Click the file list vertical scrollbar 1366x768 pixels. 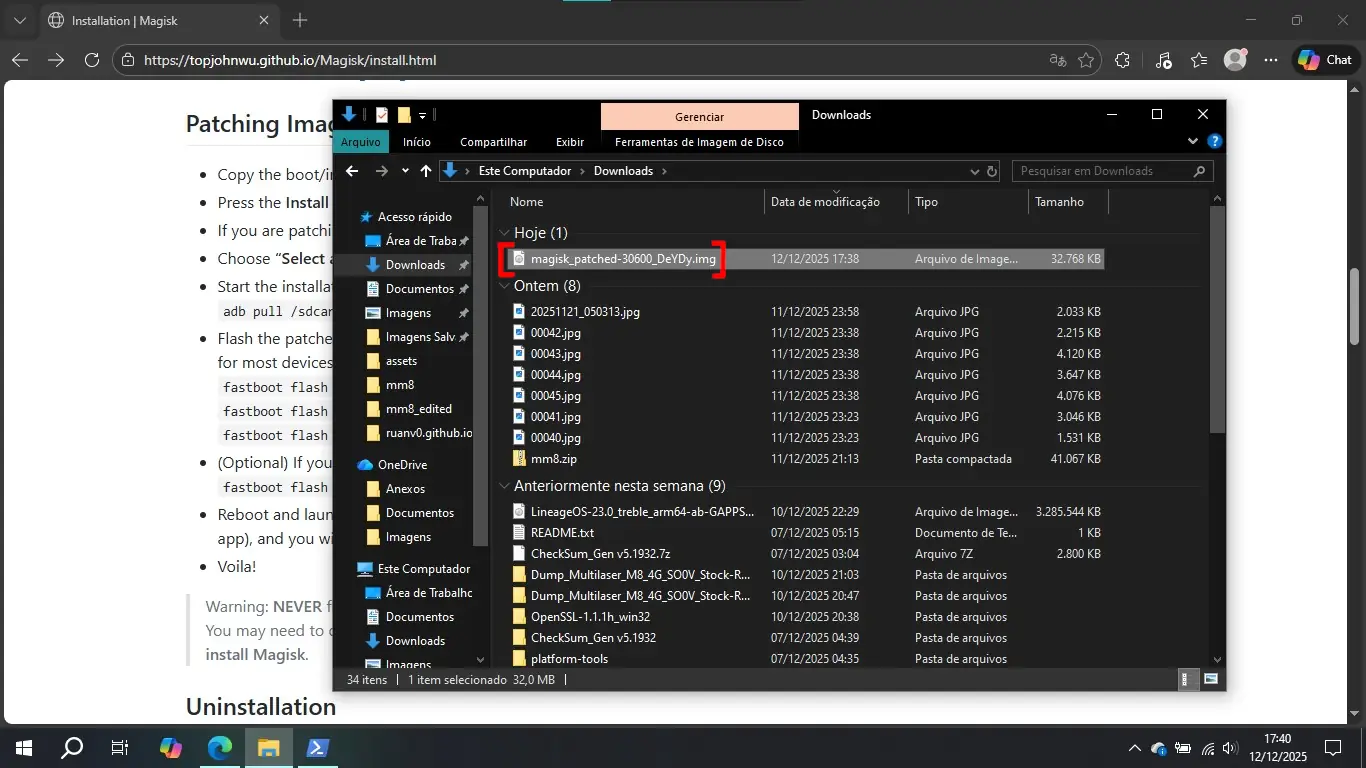click(x=1216, y=320)
